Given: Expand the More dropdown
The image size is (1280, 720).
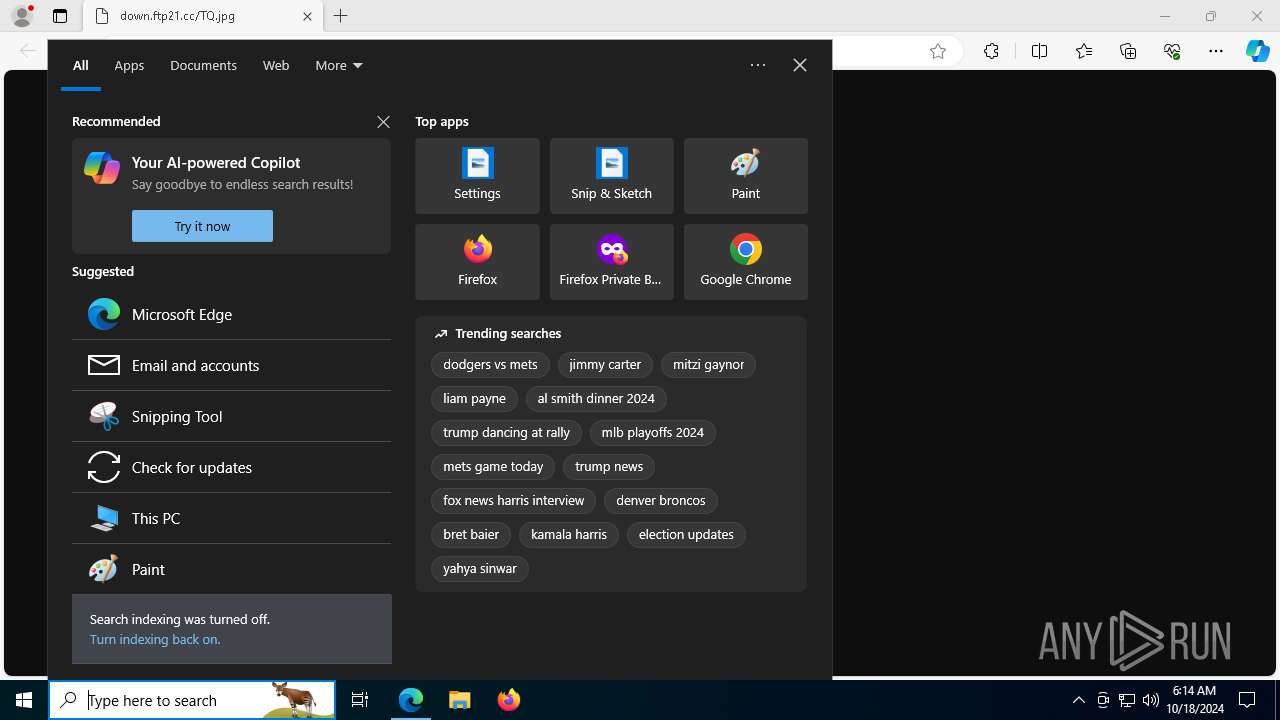Looking at the screenshot, I should [x=339, y=65].
